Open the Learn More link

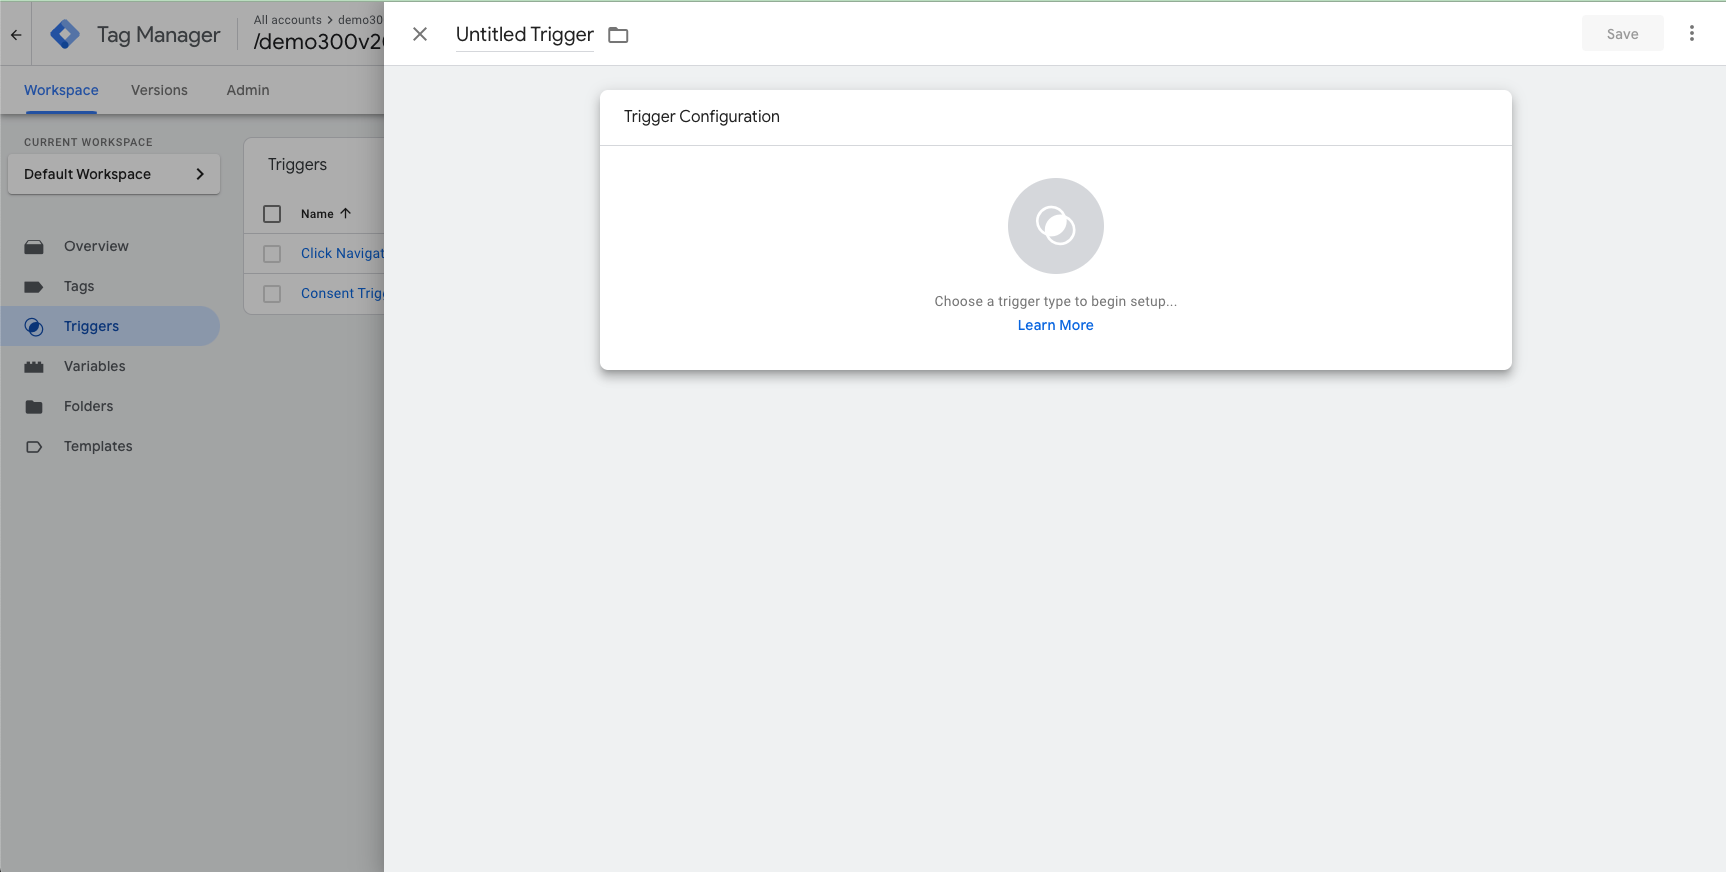(x=1055, y=325)
